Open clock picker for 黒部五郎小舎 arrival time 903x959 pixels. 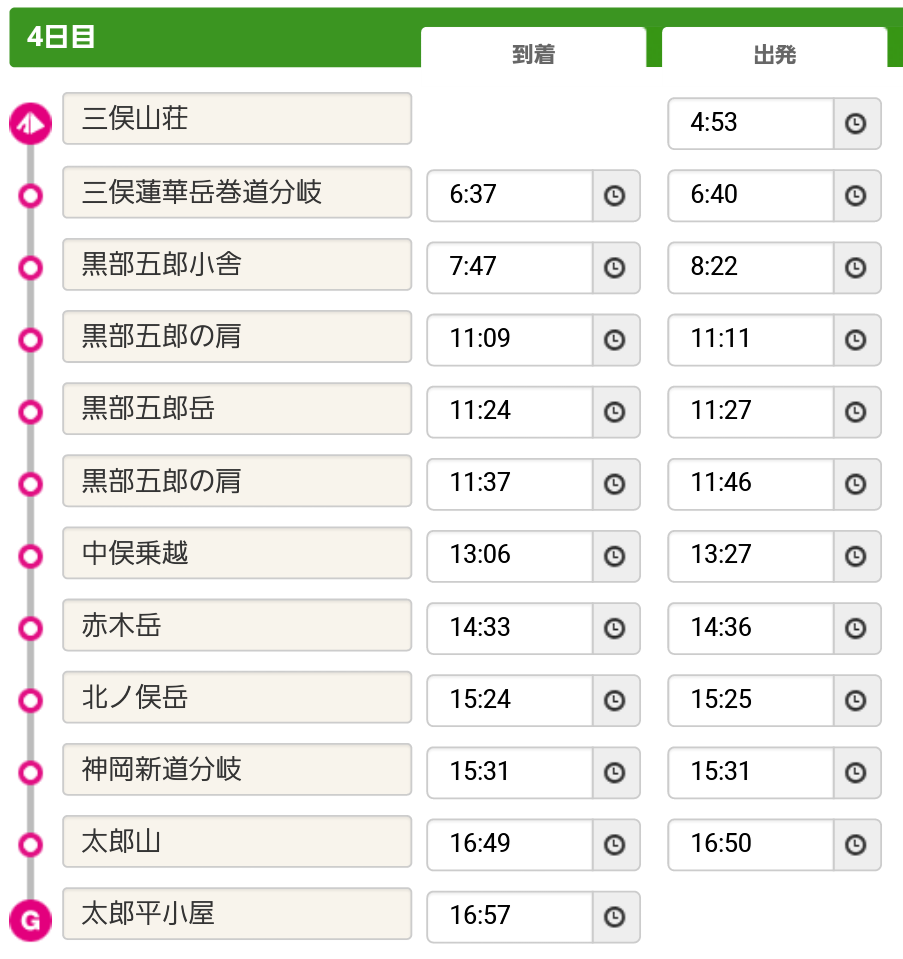click(x=615, y=268)
